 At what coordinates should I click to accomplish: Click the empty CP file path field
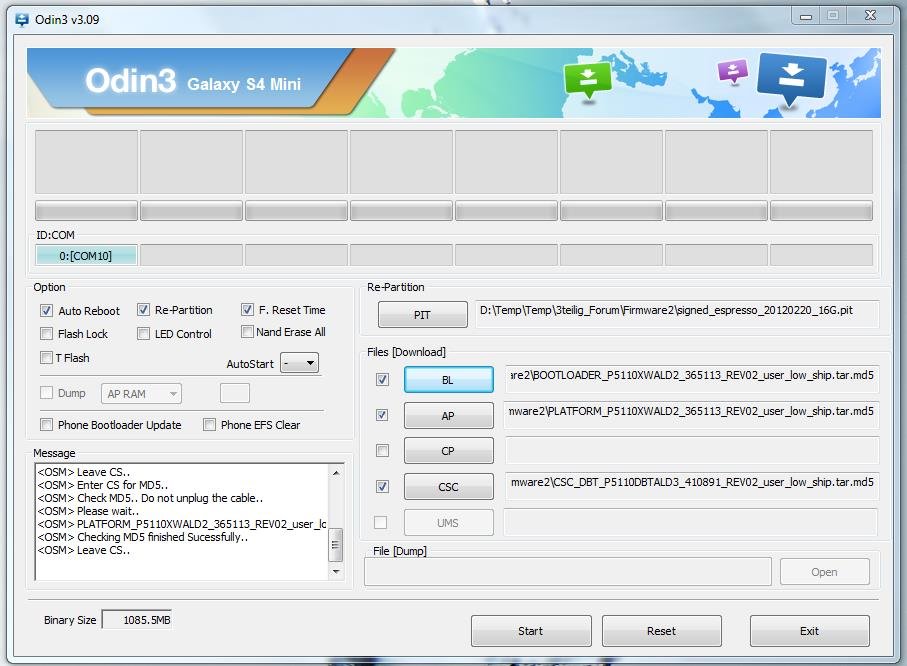coord(692,450)
